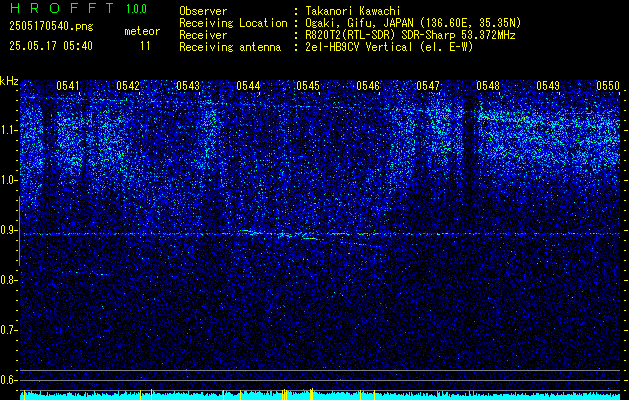This screenshot has width=629, height=400.
Task: Click the 0541 time marker
Action: (x=68, y=86)
